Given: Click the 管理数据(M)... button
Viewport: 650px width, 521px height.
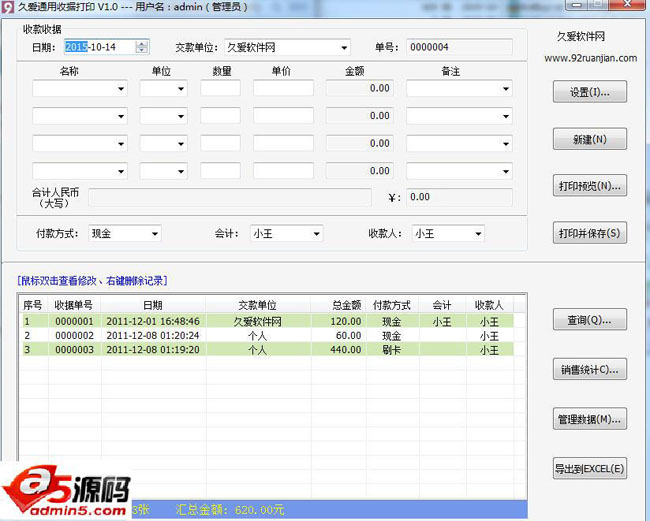Looking at the screenshot, I should [x=589, y=419].
